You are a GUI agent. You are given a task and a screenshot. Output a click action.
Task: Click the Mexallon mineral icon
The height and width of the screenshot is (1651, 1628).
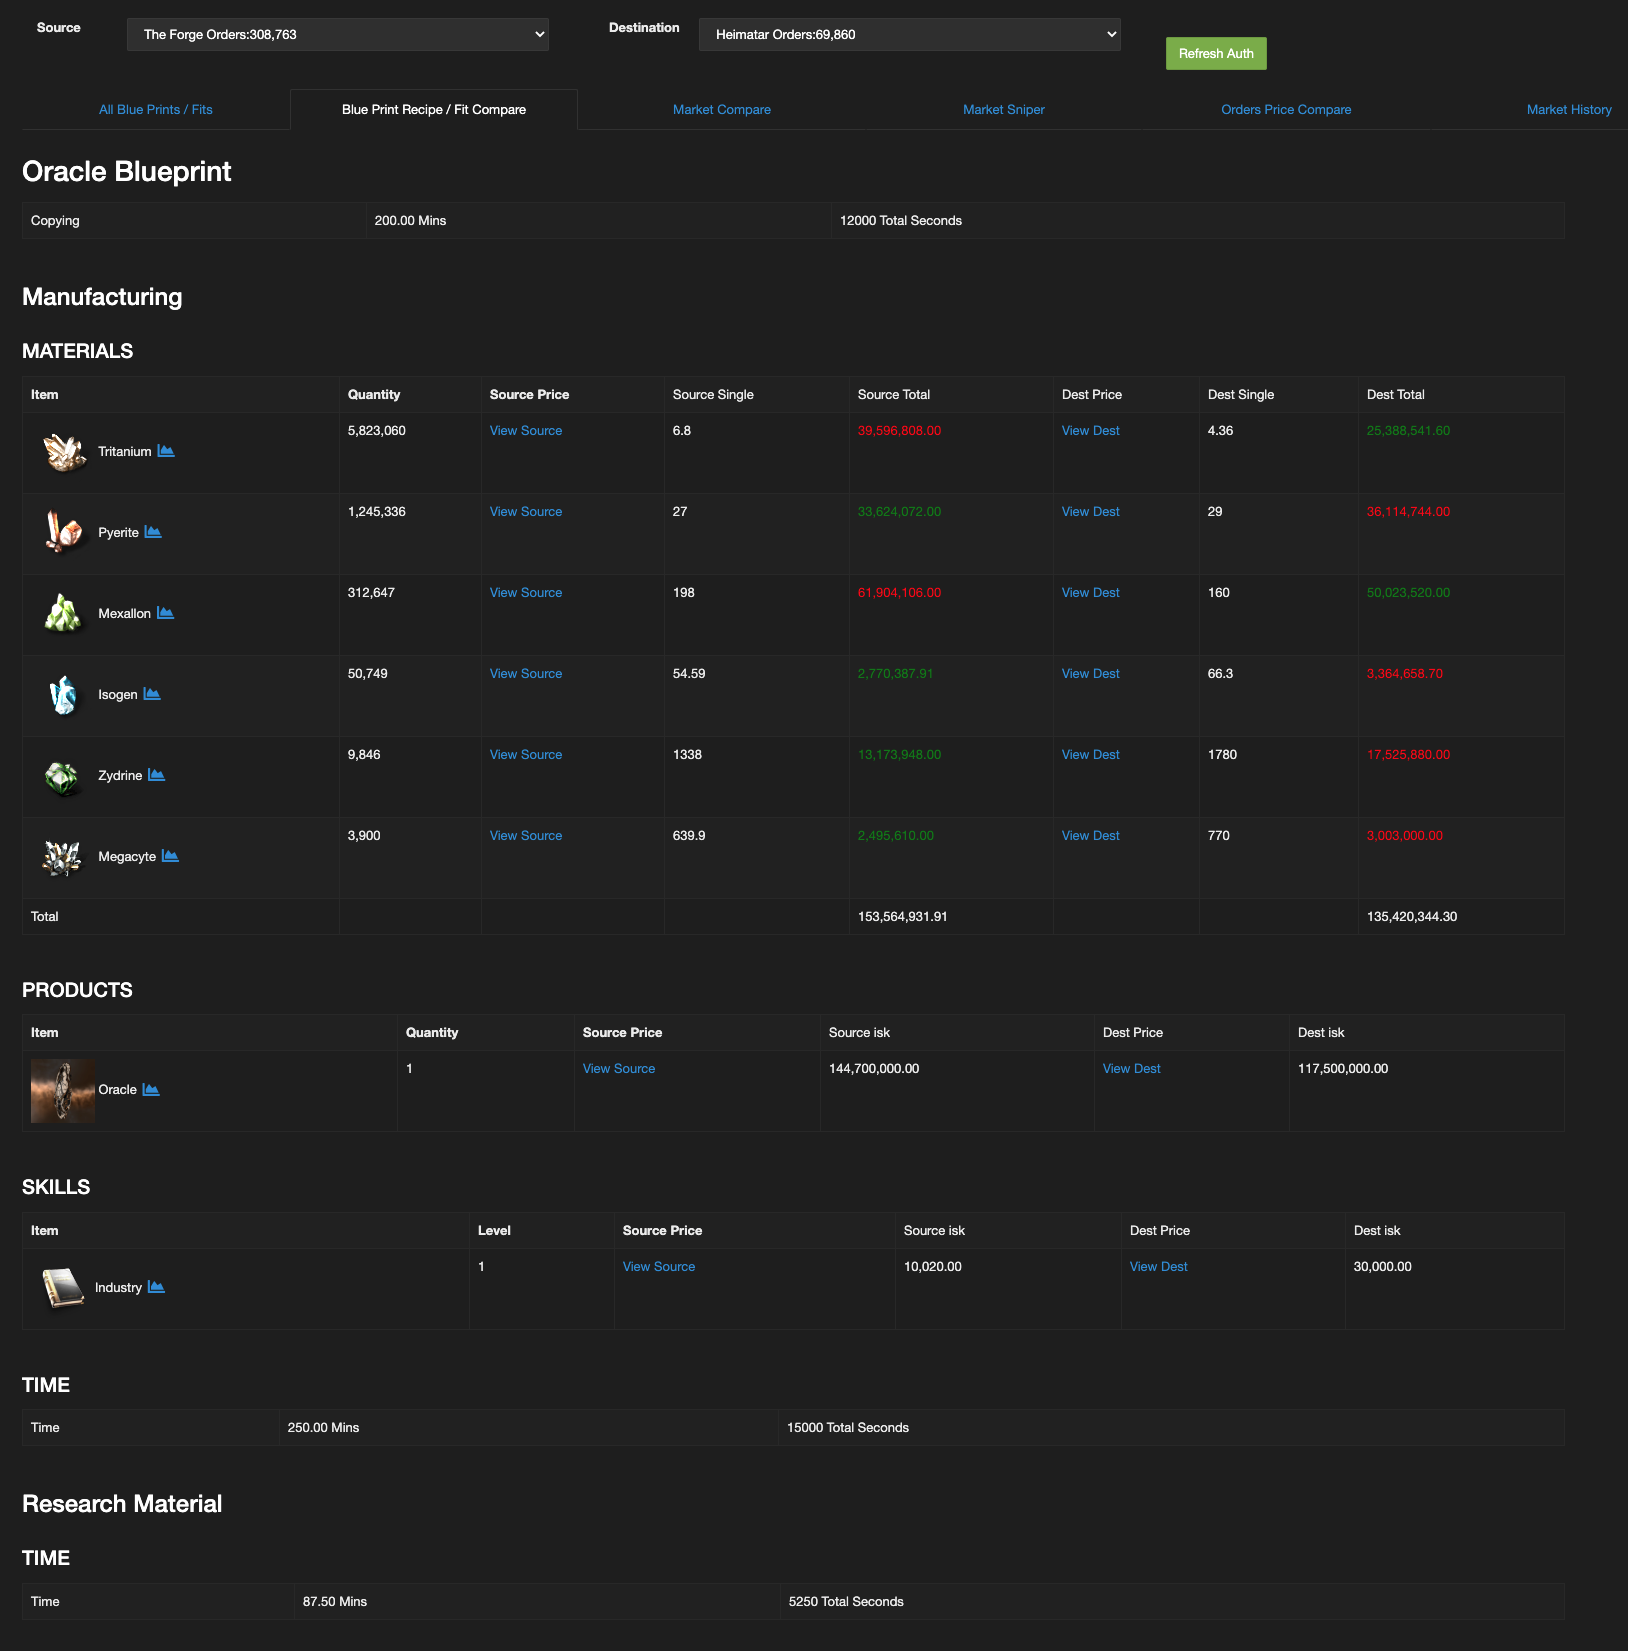[x=64, y=613]
